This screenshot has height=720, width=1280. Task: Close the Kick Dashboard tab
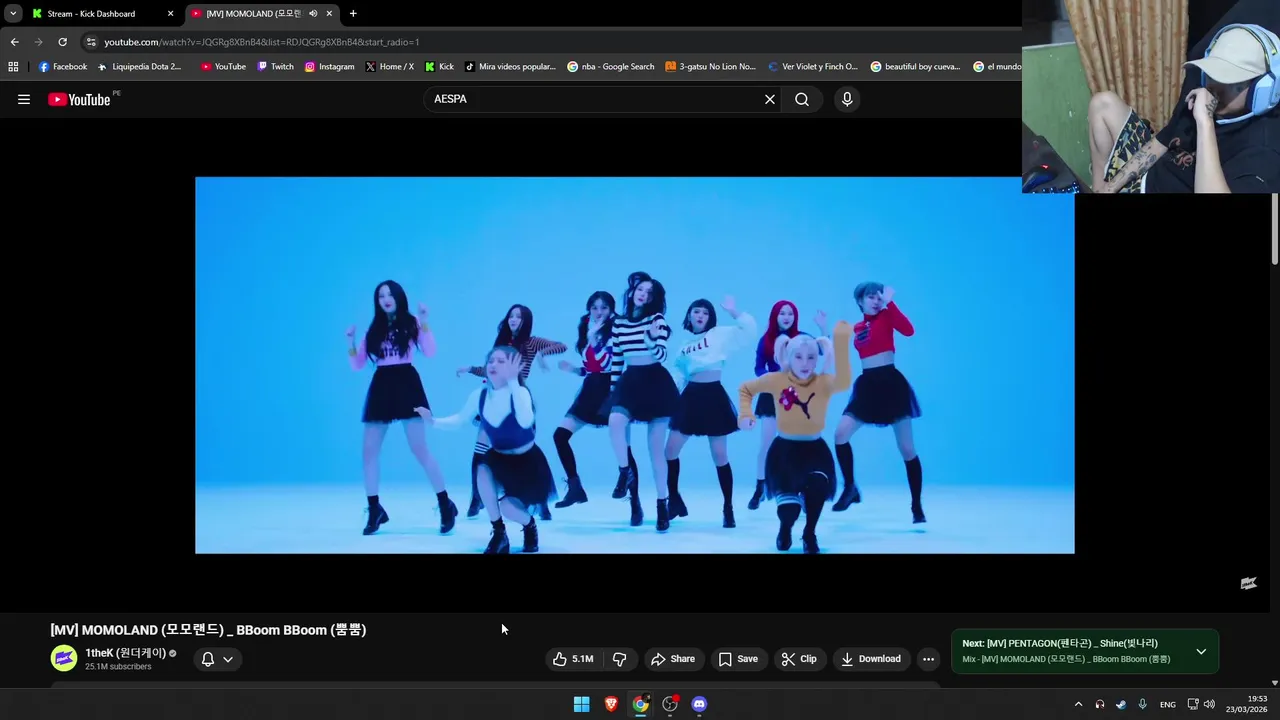pyautogui.click(x=170, y=14)
